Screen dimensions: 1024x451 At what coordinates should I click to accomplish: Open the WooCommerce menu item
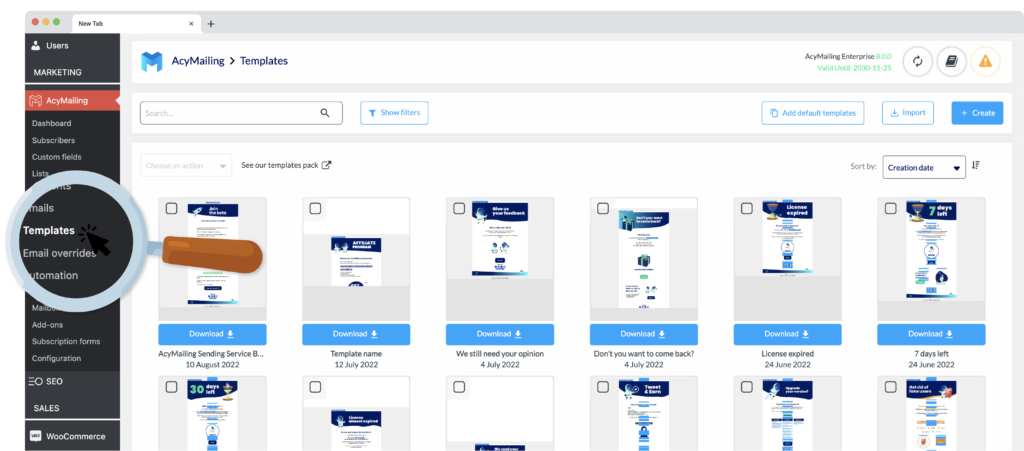tap(72, 436)
